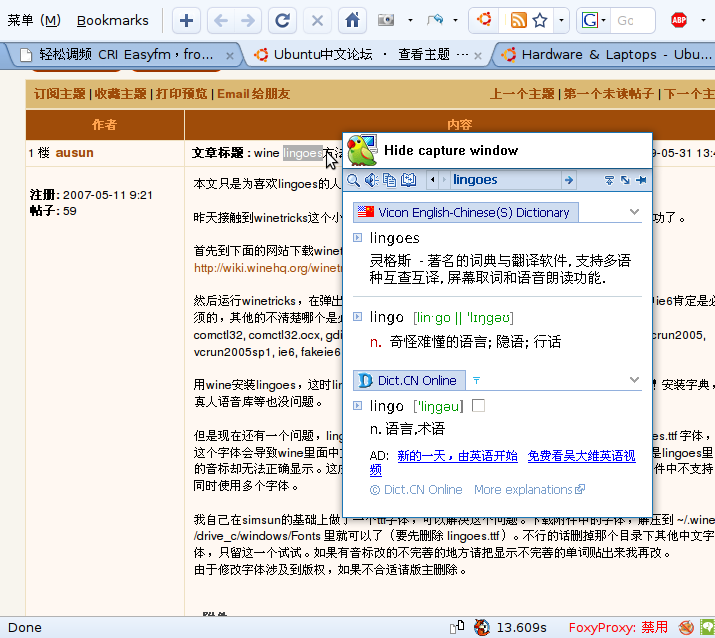Click the blue reply-arrow toolbar icon
Viewport: 715px width, 638px height.
click(435, 20)
